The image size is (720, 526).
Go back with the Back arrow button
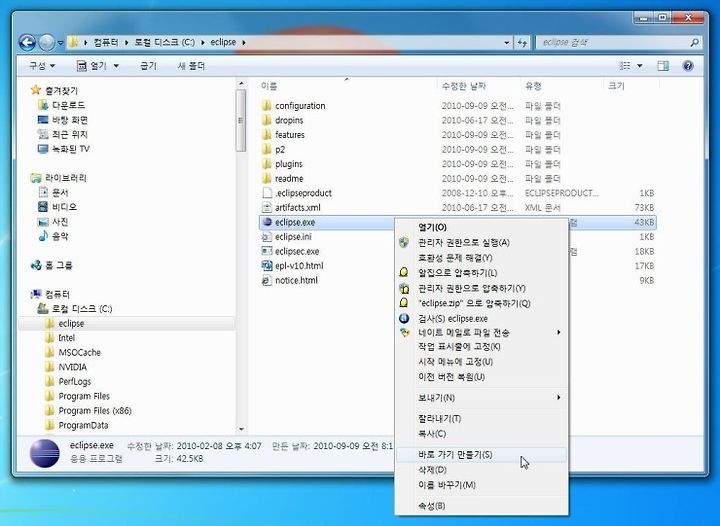coord(27,43)
